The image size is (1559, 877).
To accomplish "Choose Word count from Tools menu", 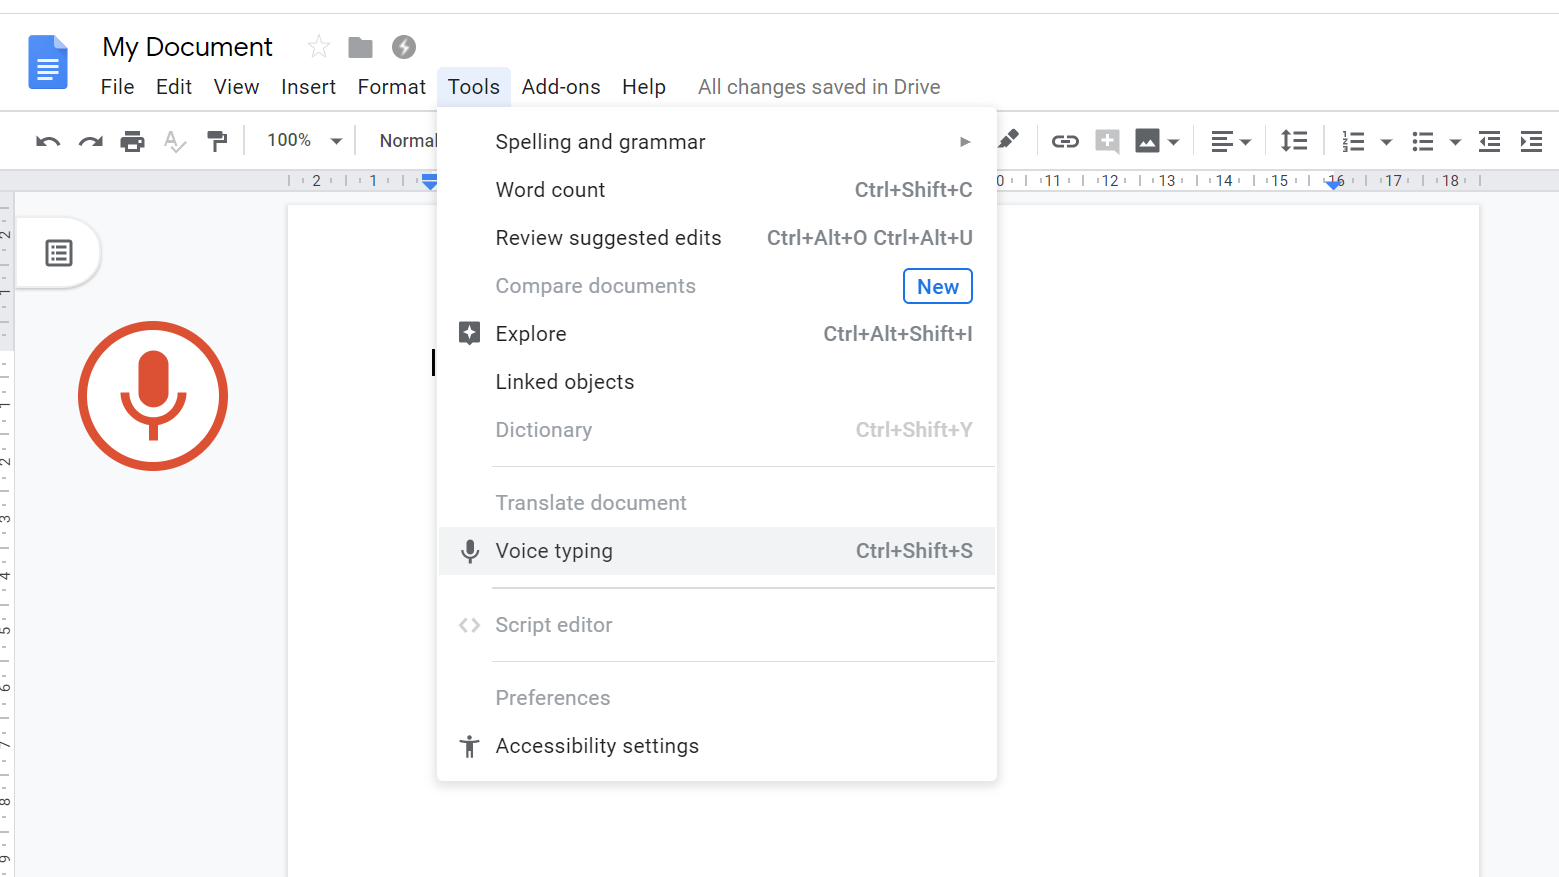I will pyautogui.click(x=717, y=190).
